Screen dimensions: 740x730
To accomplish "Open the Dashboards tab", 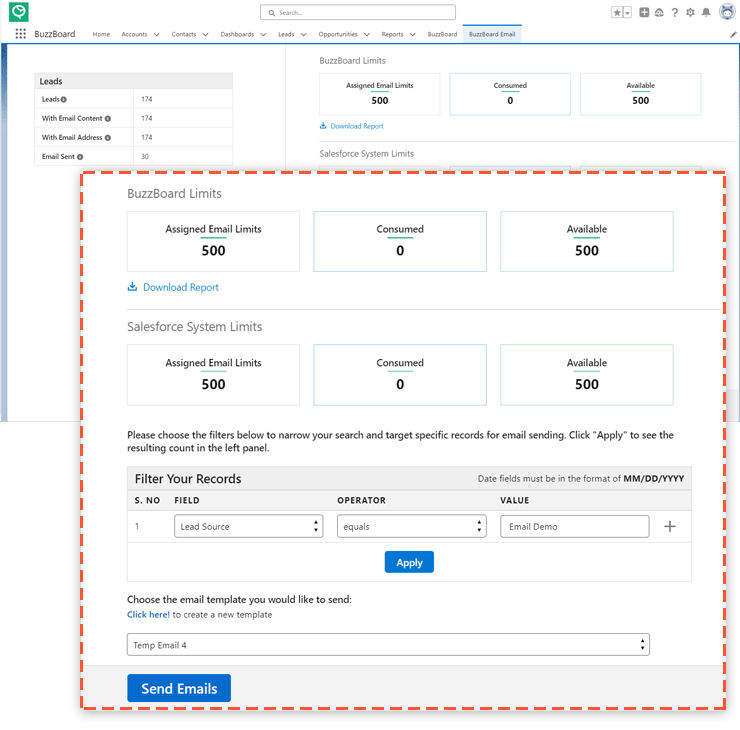I will click(237, 34).
